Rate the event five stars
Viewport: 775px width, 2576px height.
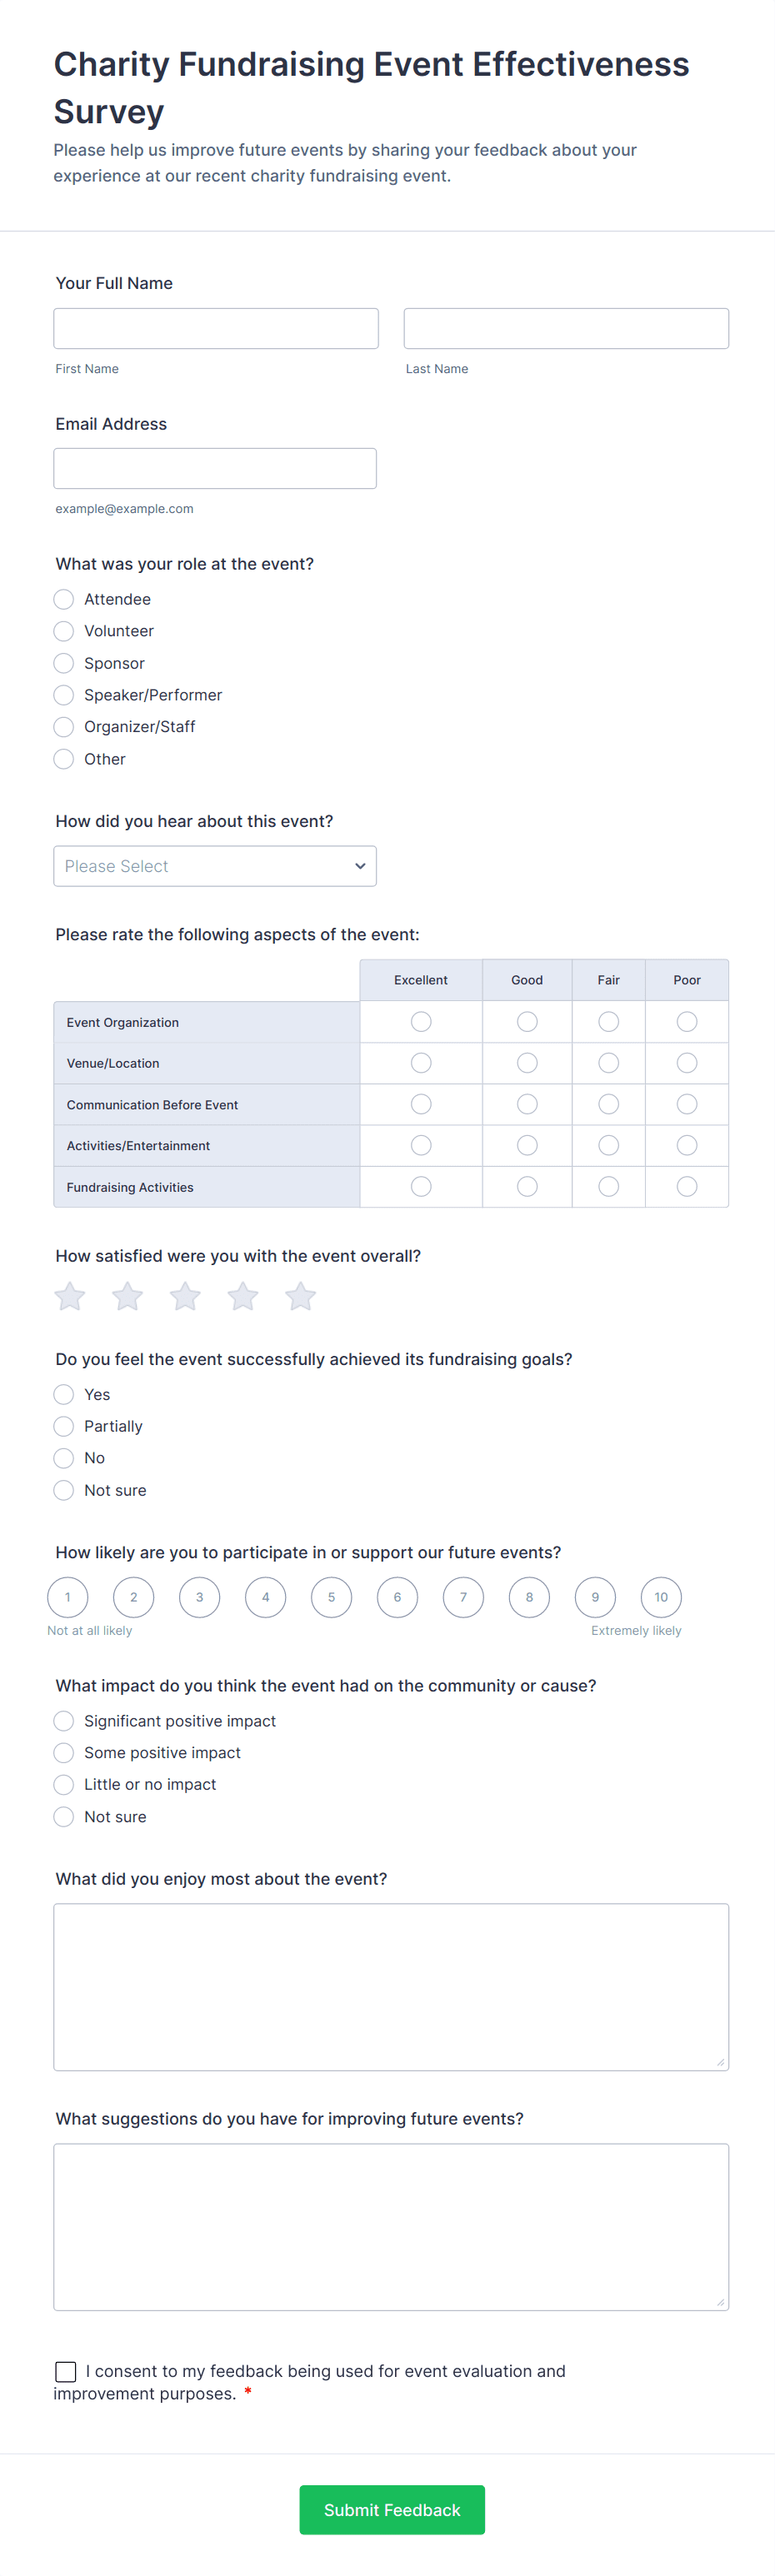pyautogui.click(x=301, y=1297)
